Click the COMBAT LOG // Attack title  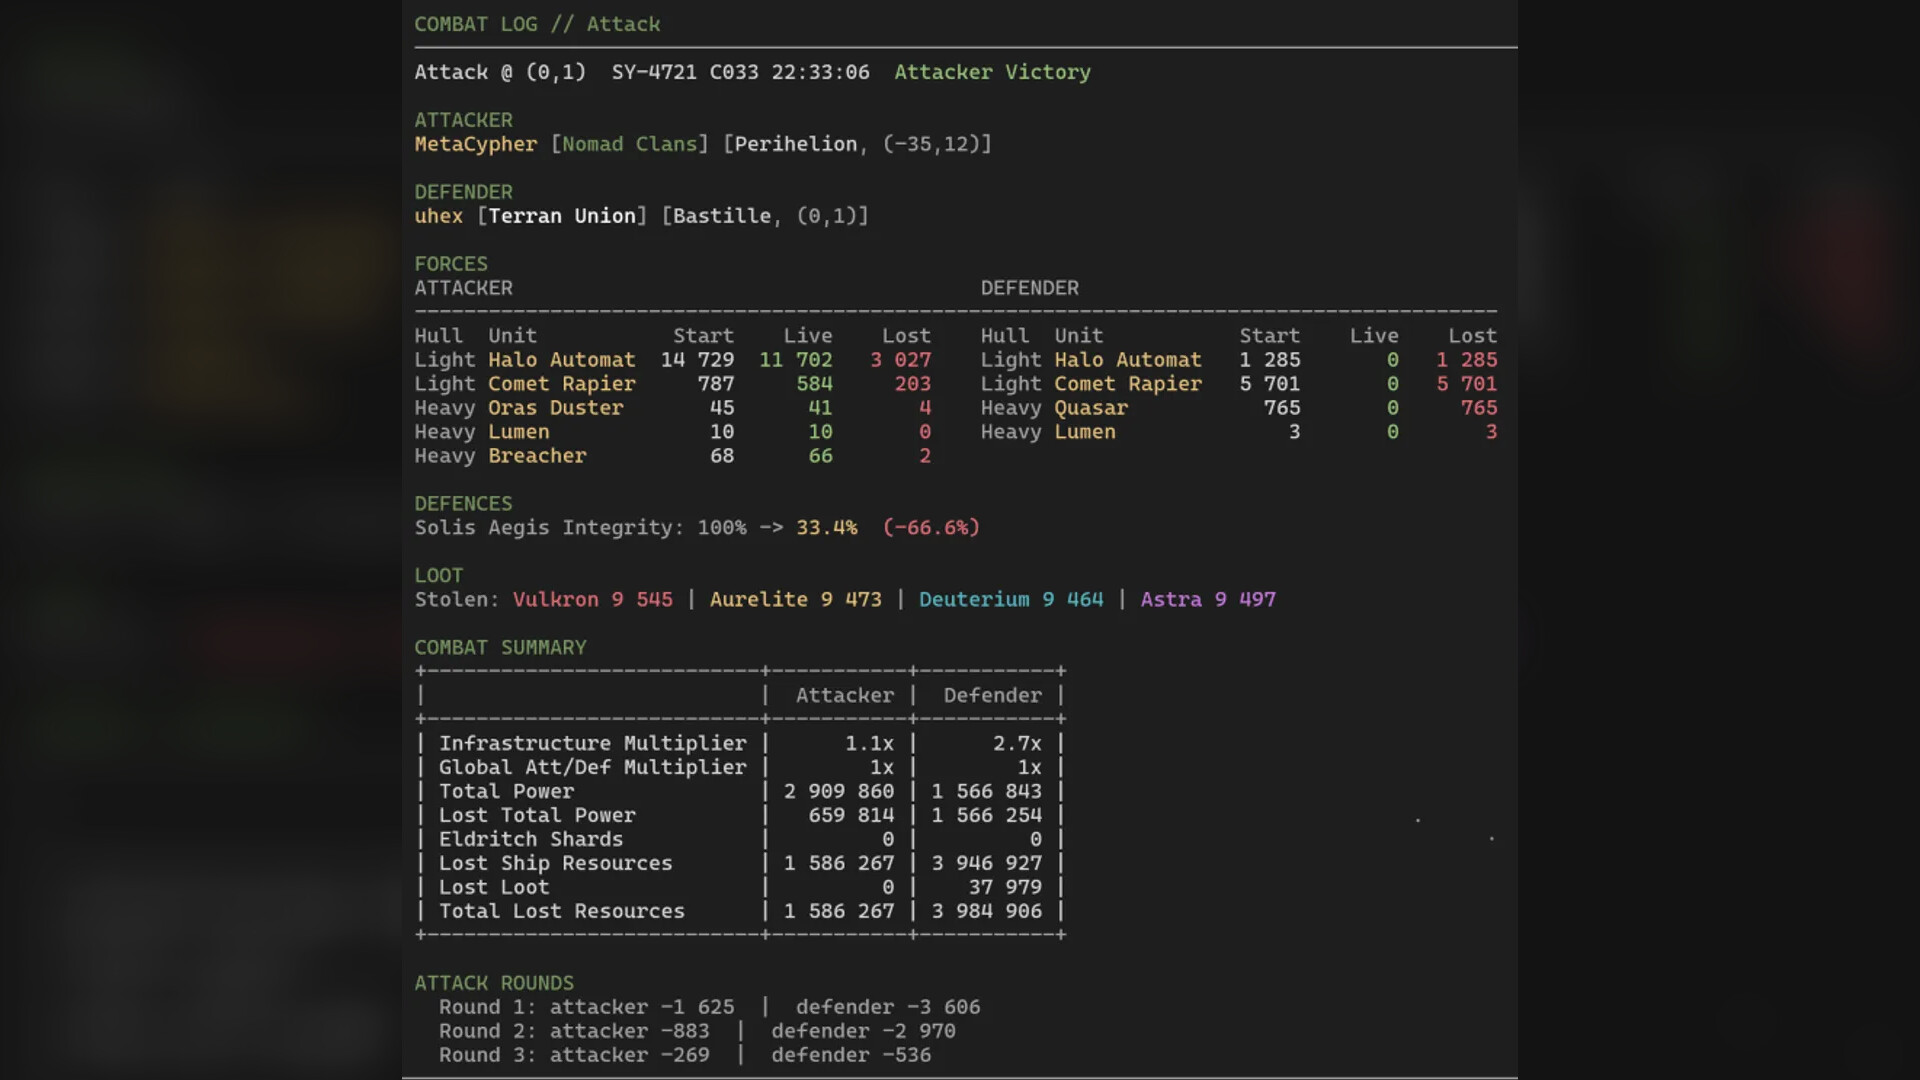(537, 24)
